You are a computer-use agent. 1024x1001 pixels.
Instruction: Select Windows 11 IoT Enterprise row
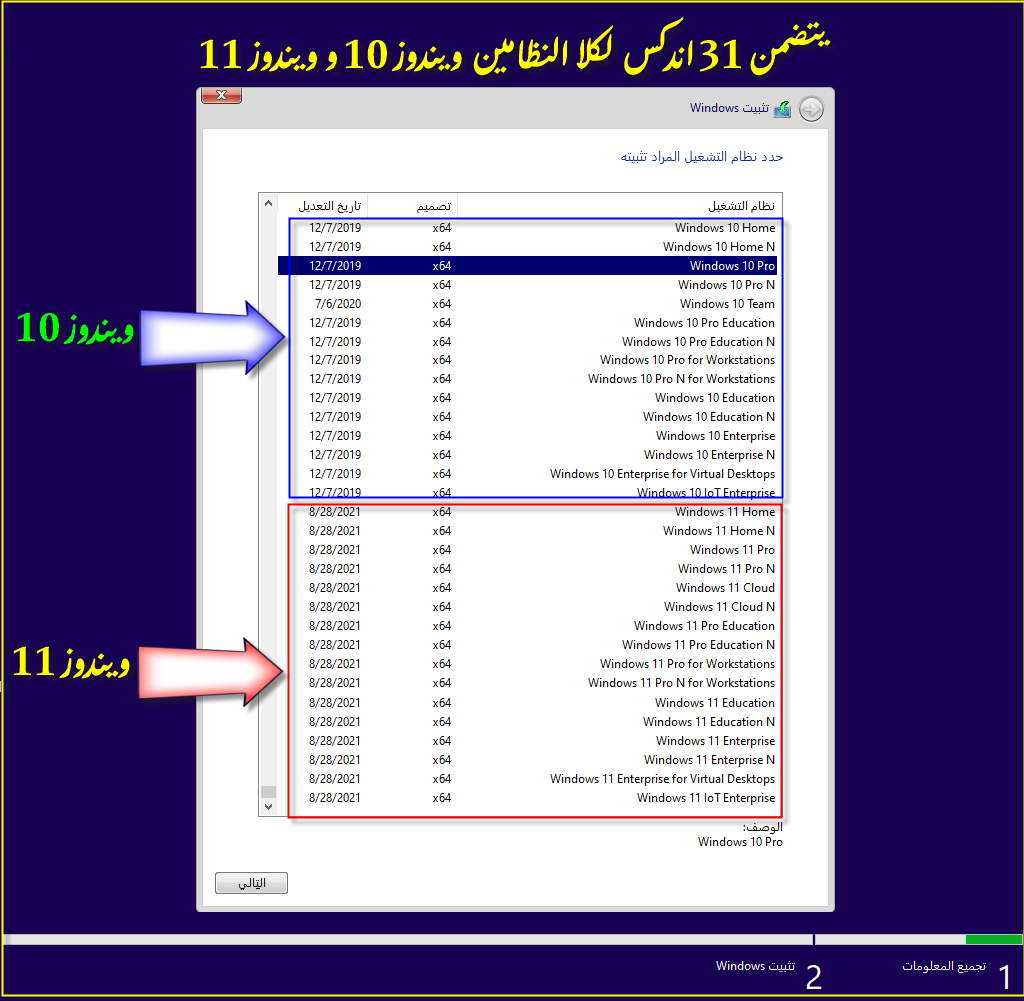pos(528,797)
